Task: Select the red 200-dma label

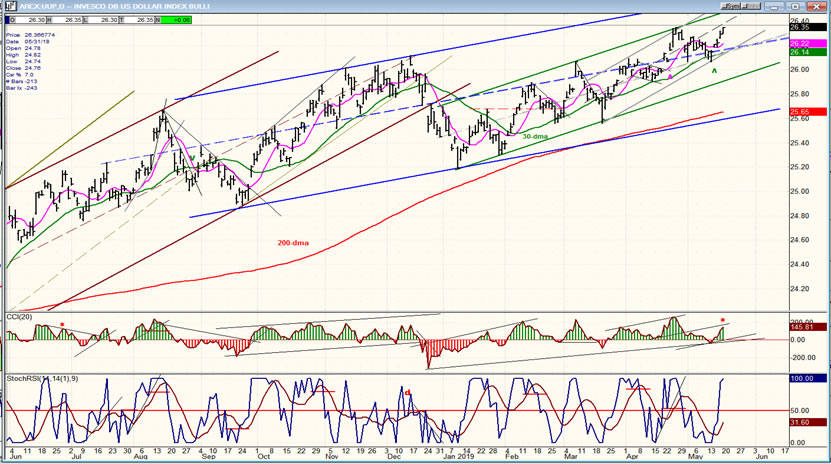Action: (x=293, y=242)
